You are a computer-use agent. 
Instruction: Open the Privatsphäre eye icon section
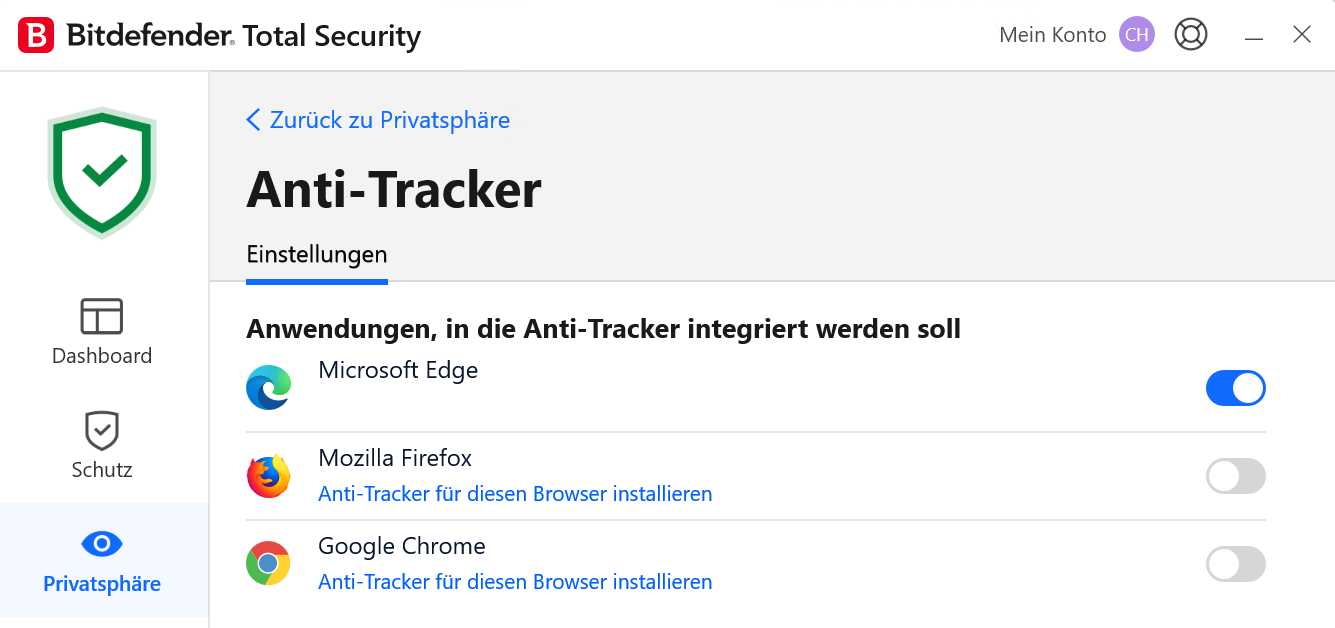[x=101, y=543]
